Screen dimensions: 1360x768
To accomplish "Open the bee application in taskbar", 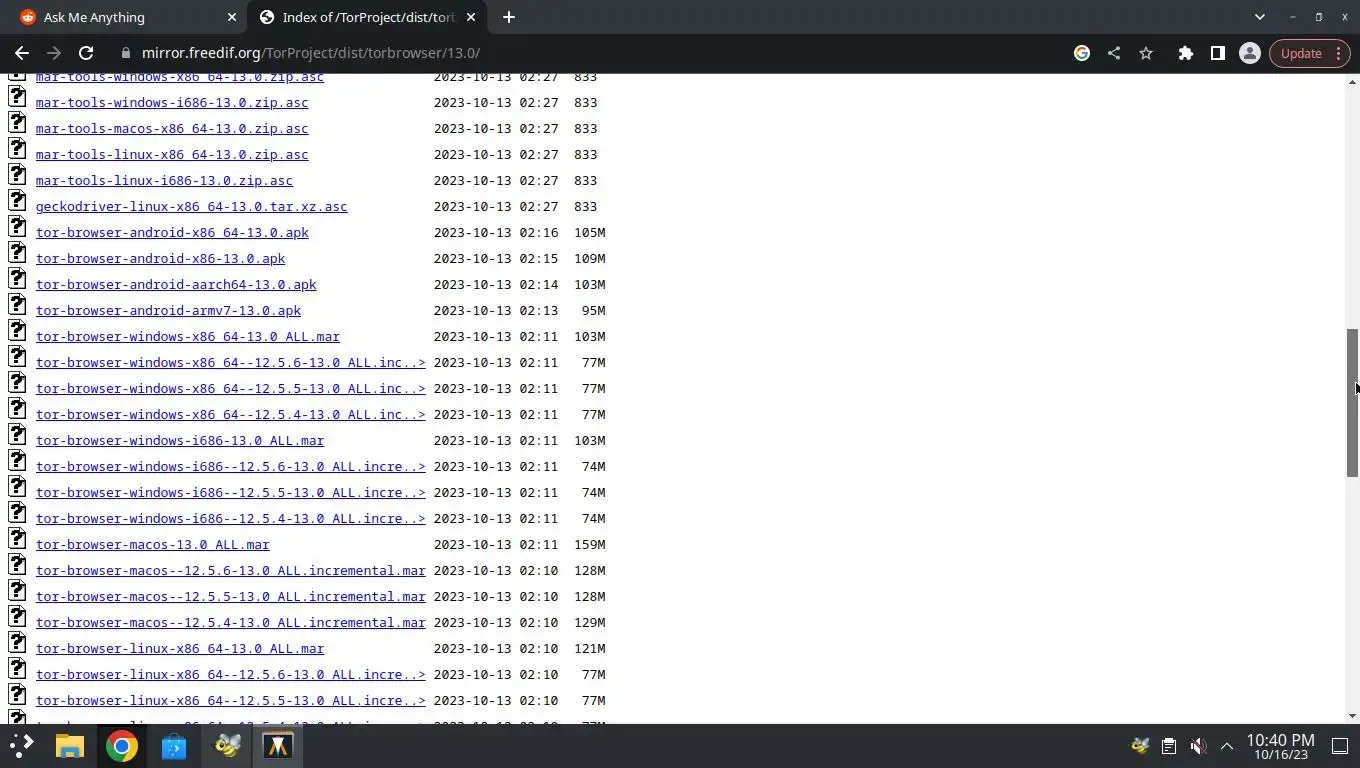I will point(227,745).
